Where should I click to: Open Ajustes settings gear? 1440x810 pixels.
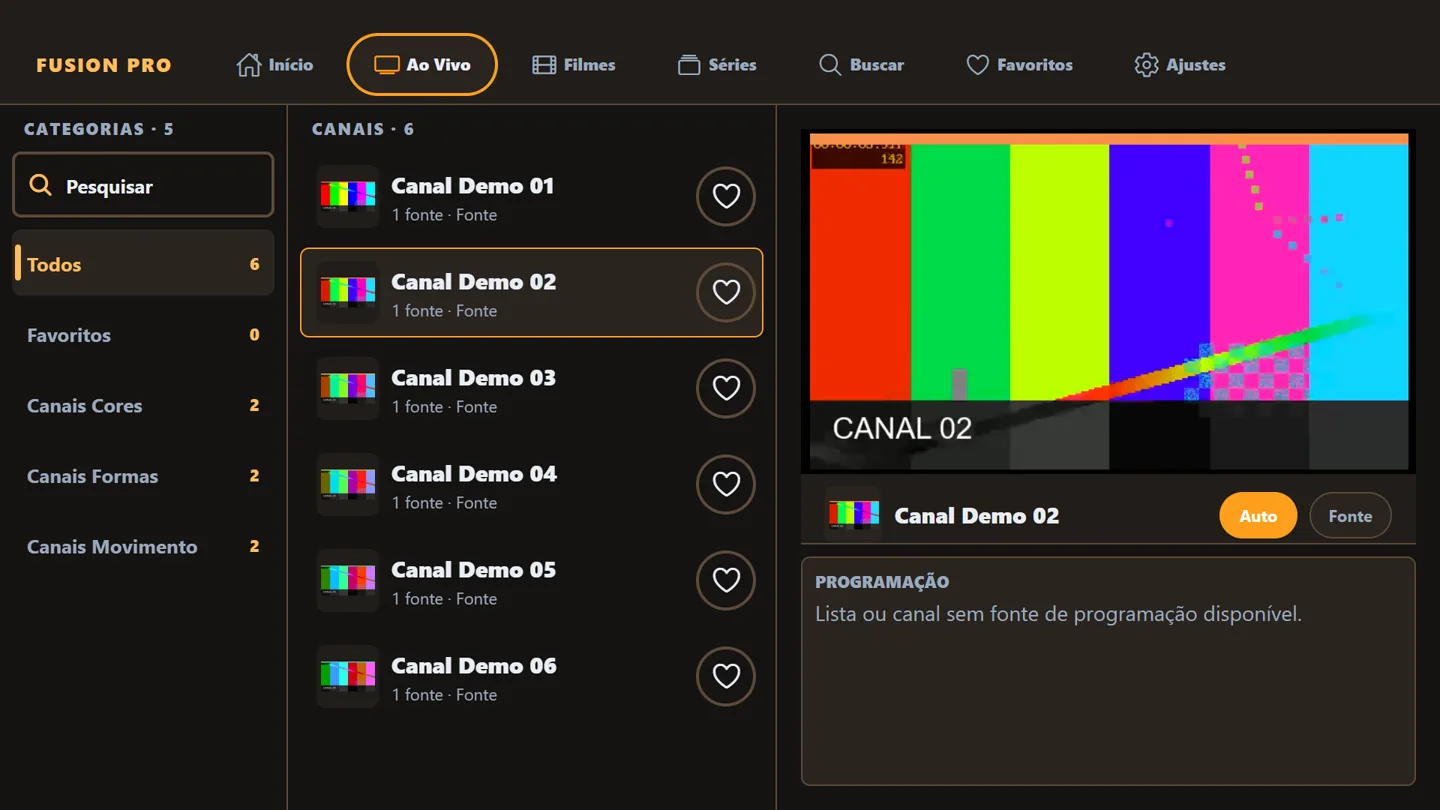click(x=1180, y=65)
